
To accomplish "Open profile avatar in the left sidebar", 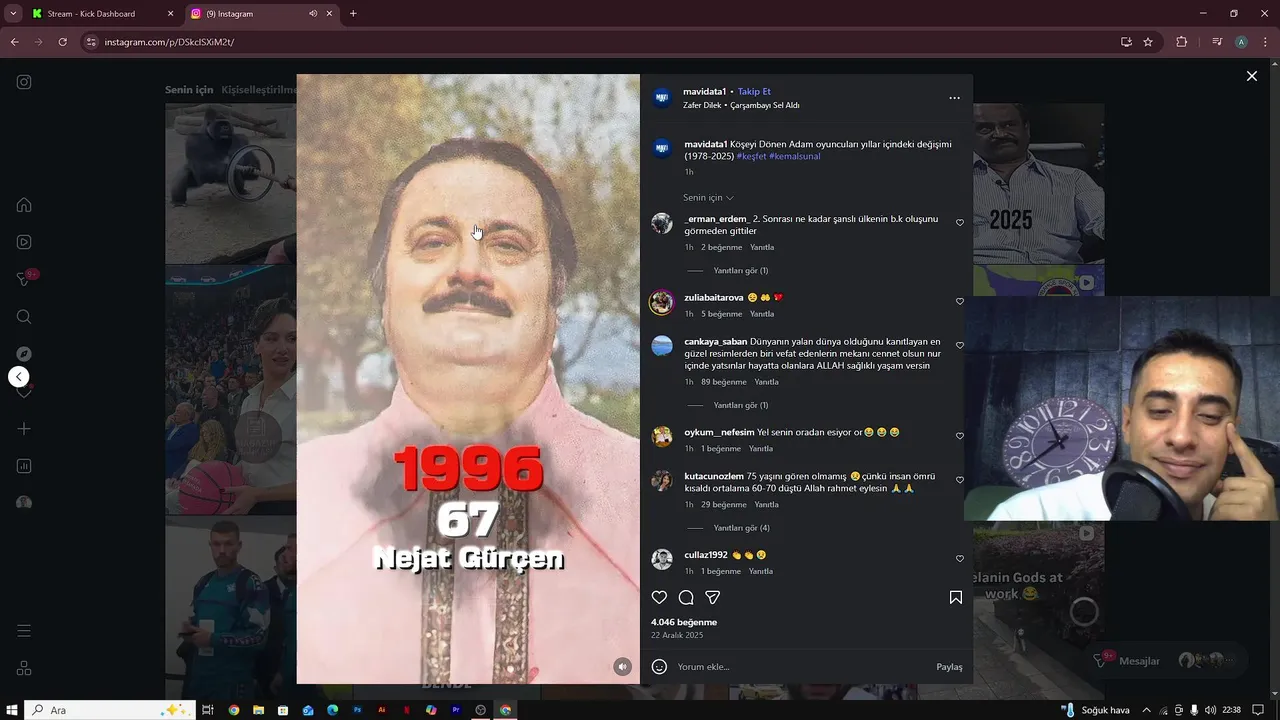I will coord(24,503).
